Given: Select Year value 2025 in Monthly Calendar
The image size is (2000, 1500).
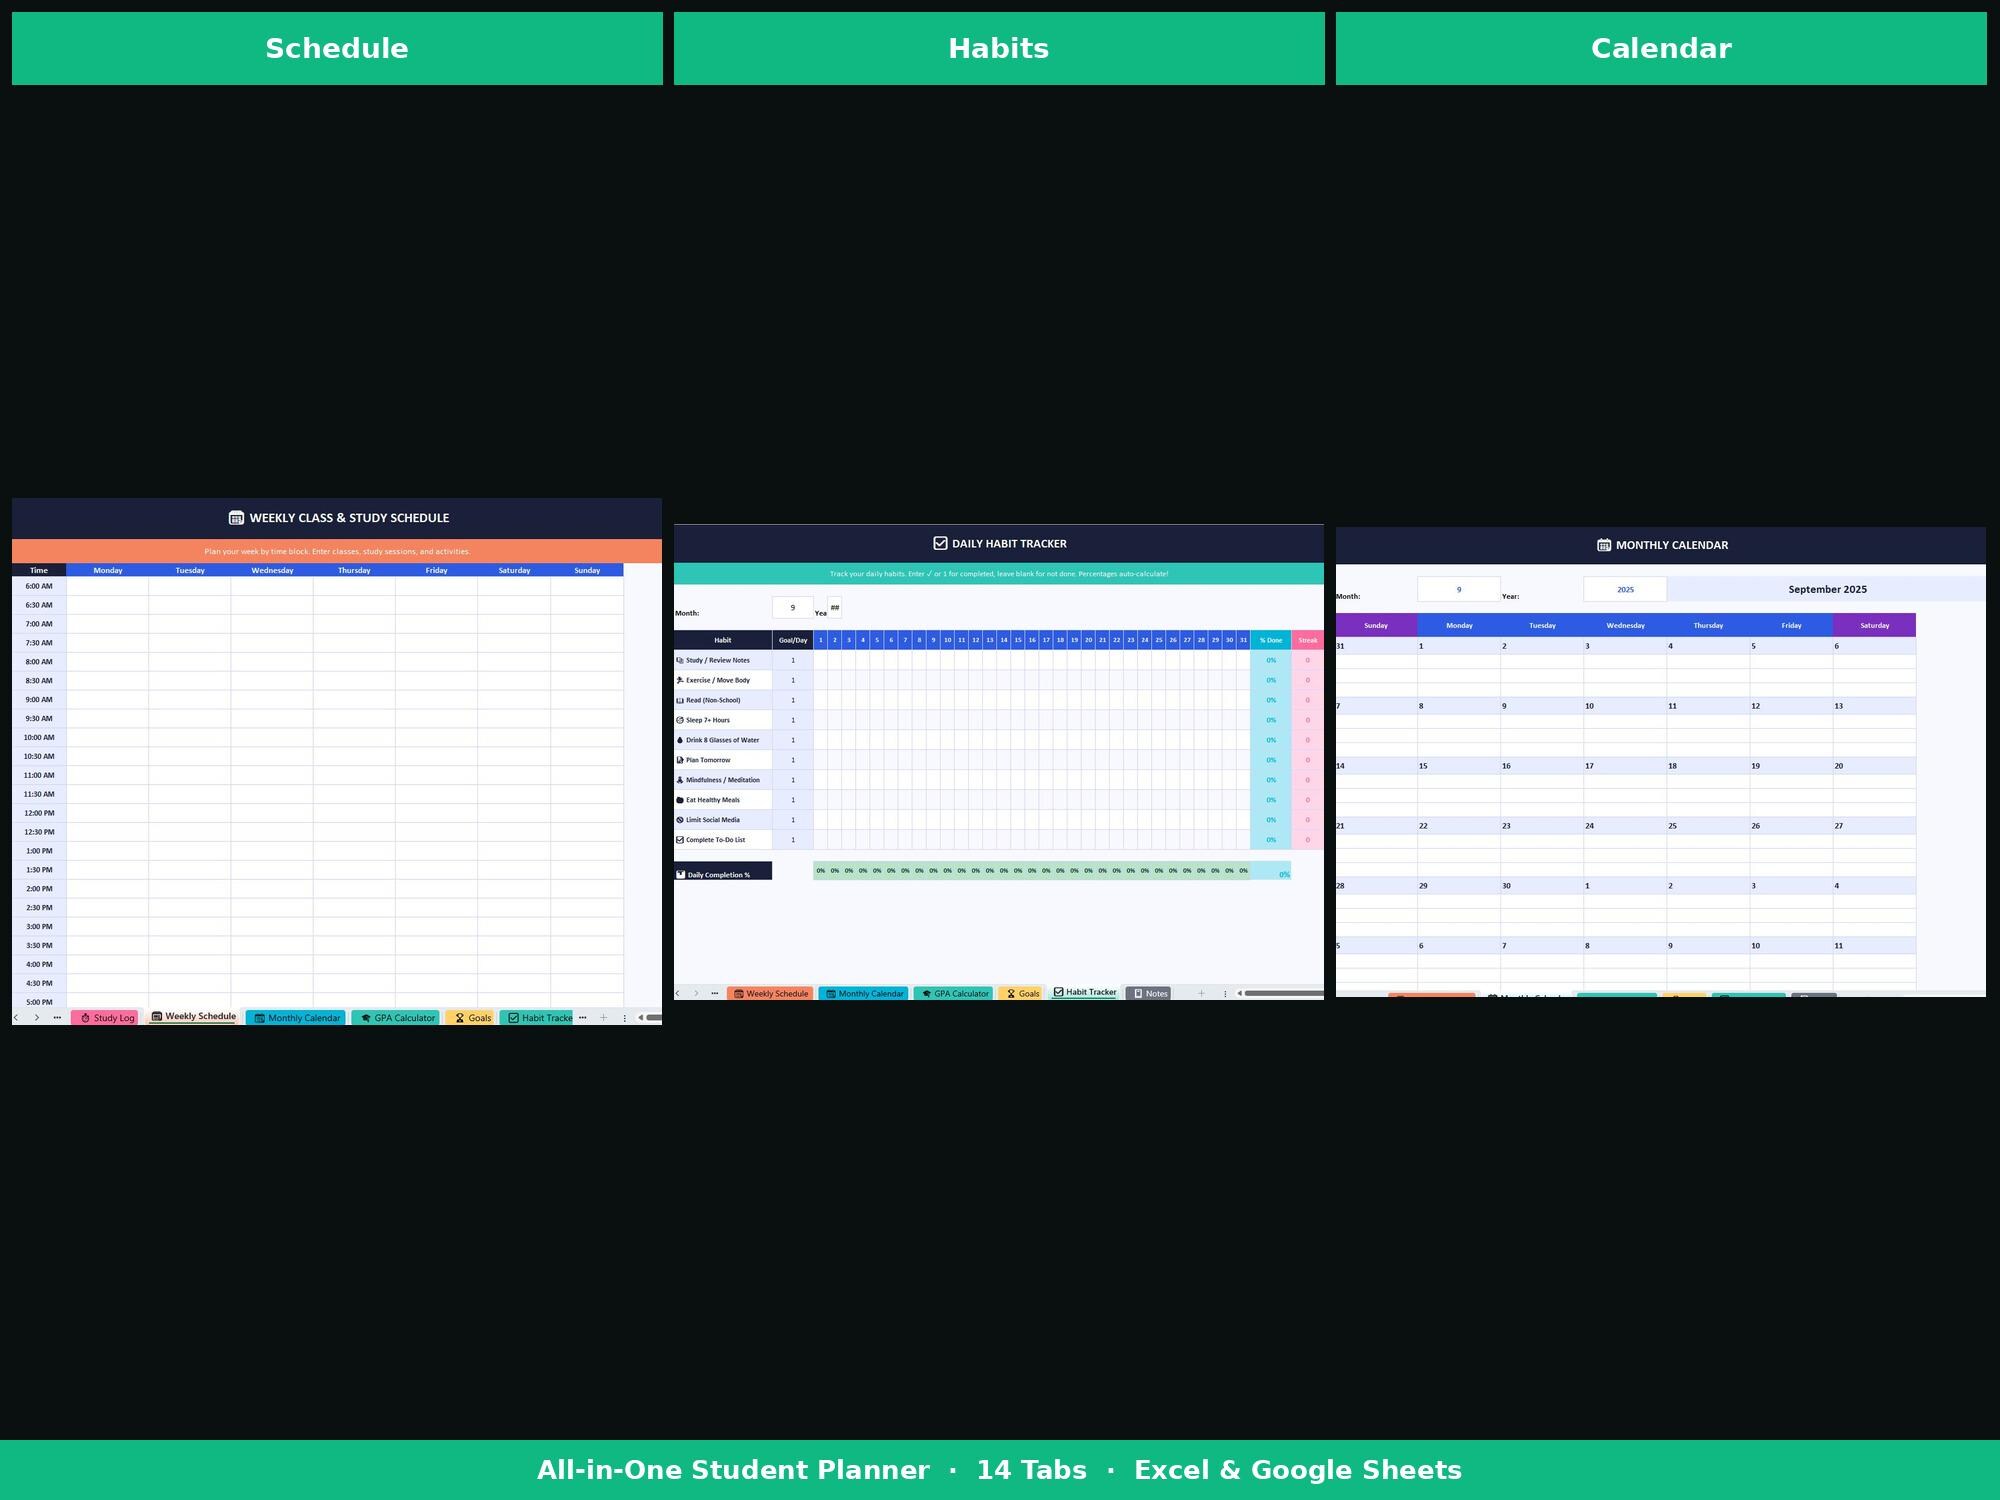Looking at the screenshot, I should point(1625,589).
